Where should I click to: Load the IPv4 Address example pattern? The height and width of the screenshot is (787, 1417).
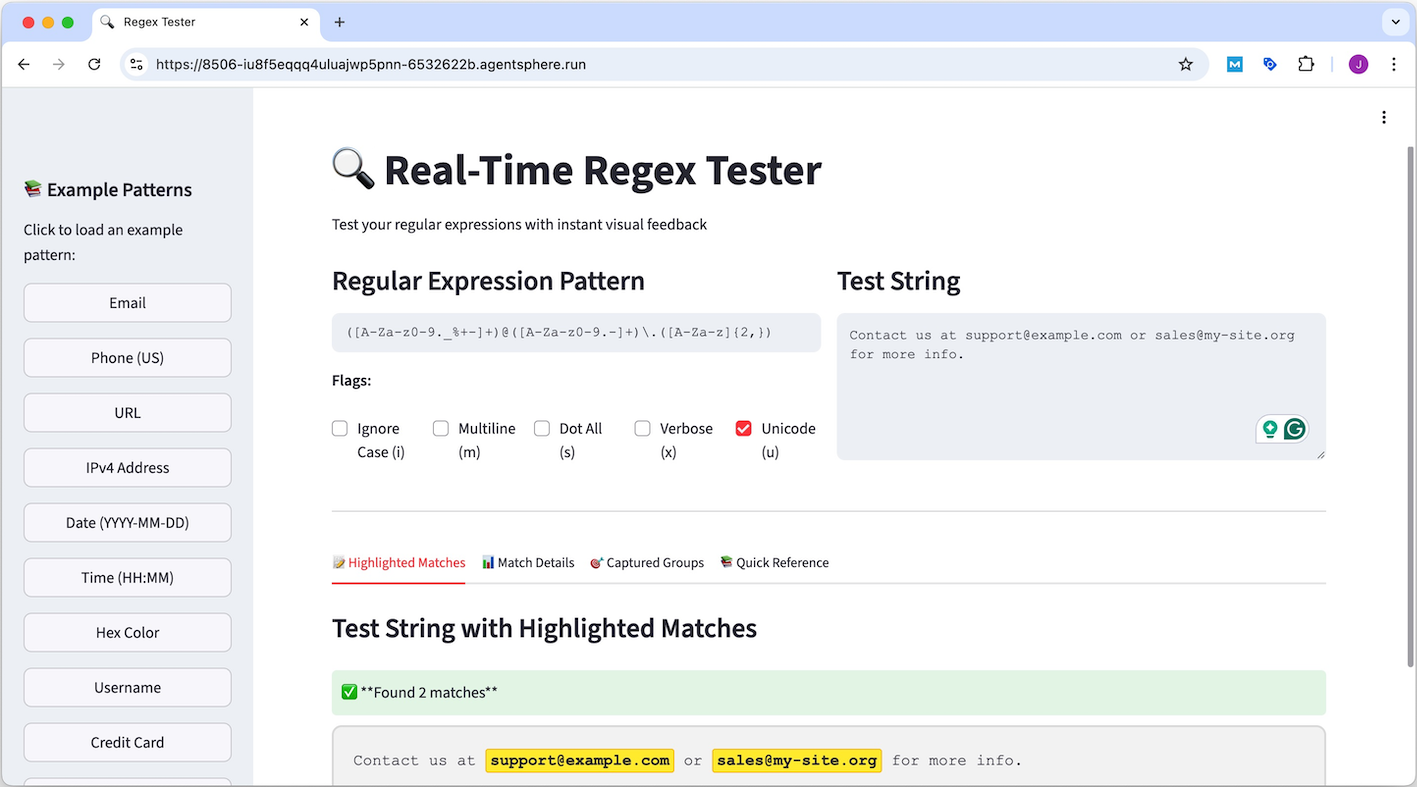click(127, 467)
